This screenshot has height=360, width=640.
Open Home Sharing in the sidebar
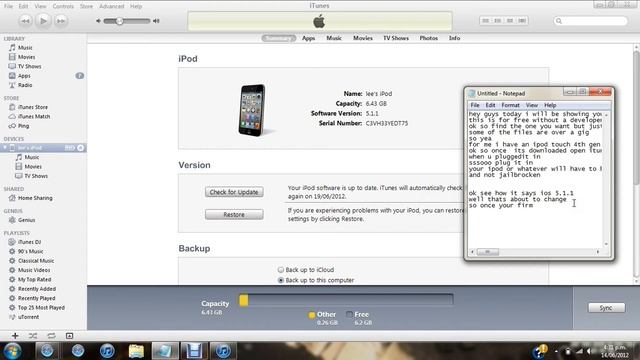(x=35, y=198)
